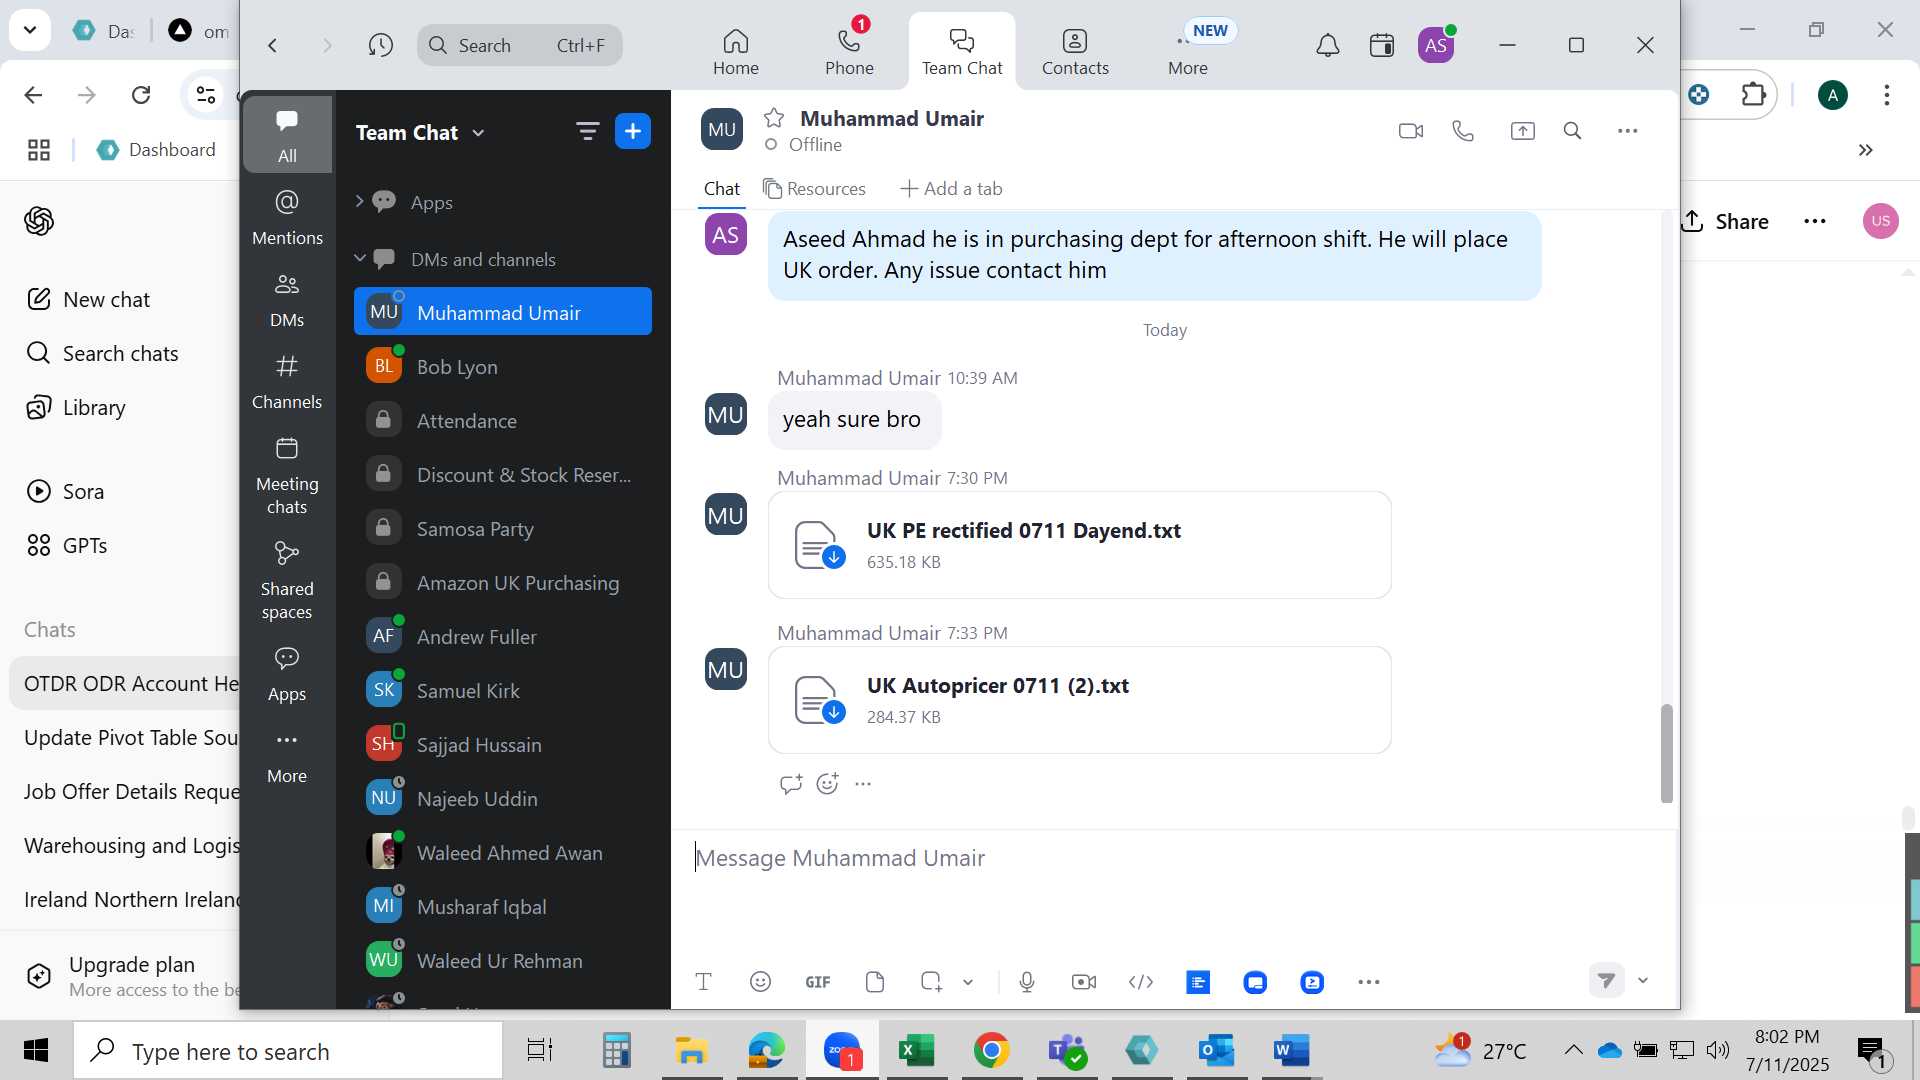Open the Apps item in left rail
Image resolution: width=1920 pixels, height=1080 pixels.
click(x=287, y=673)
